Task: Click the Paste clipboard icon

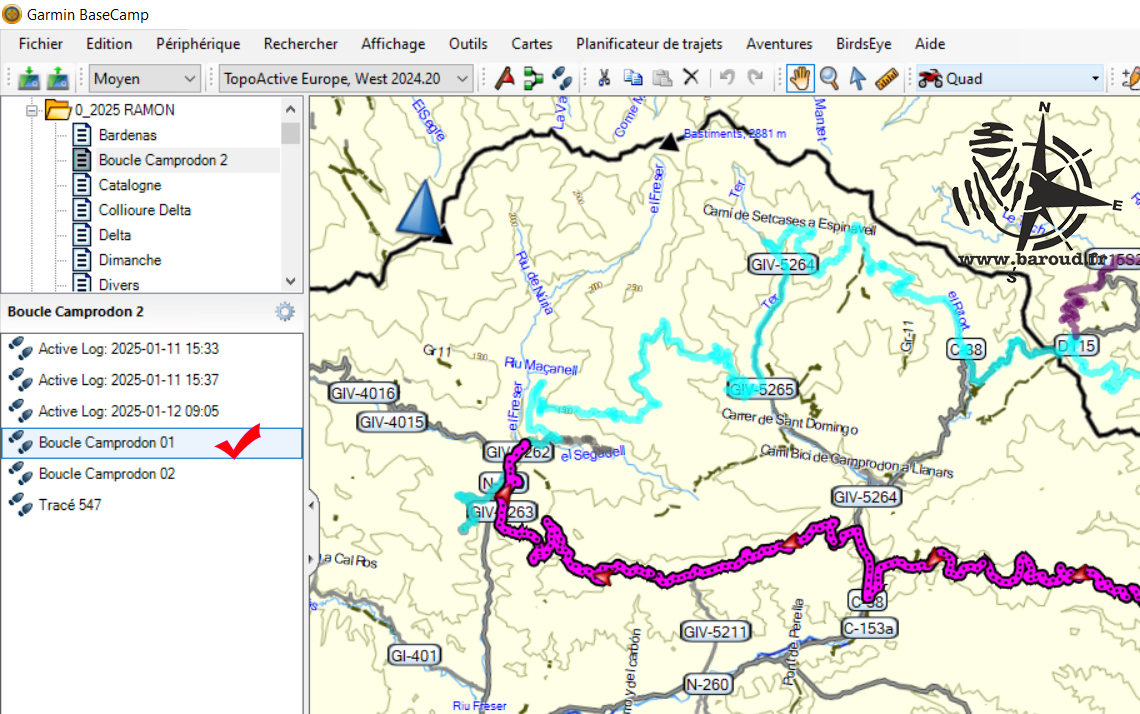Action: click(662, 79)
